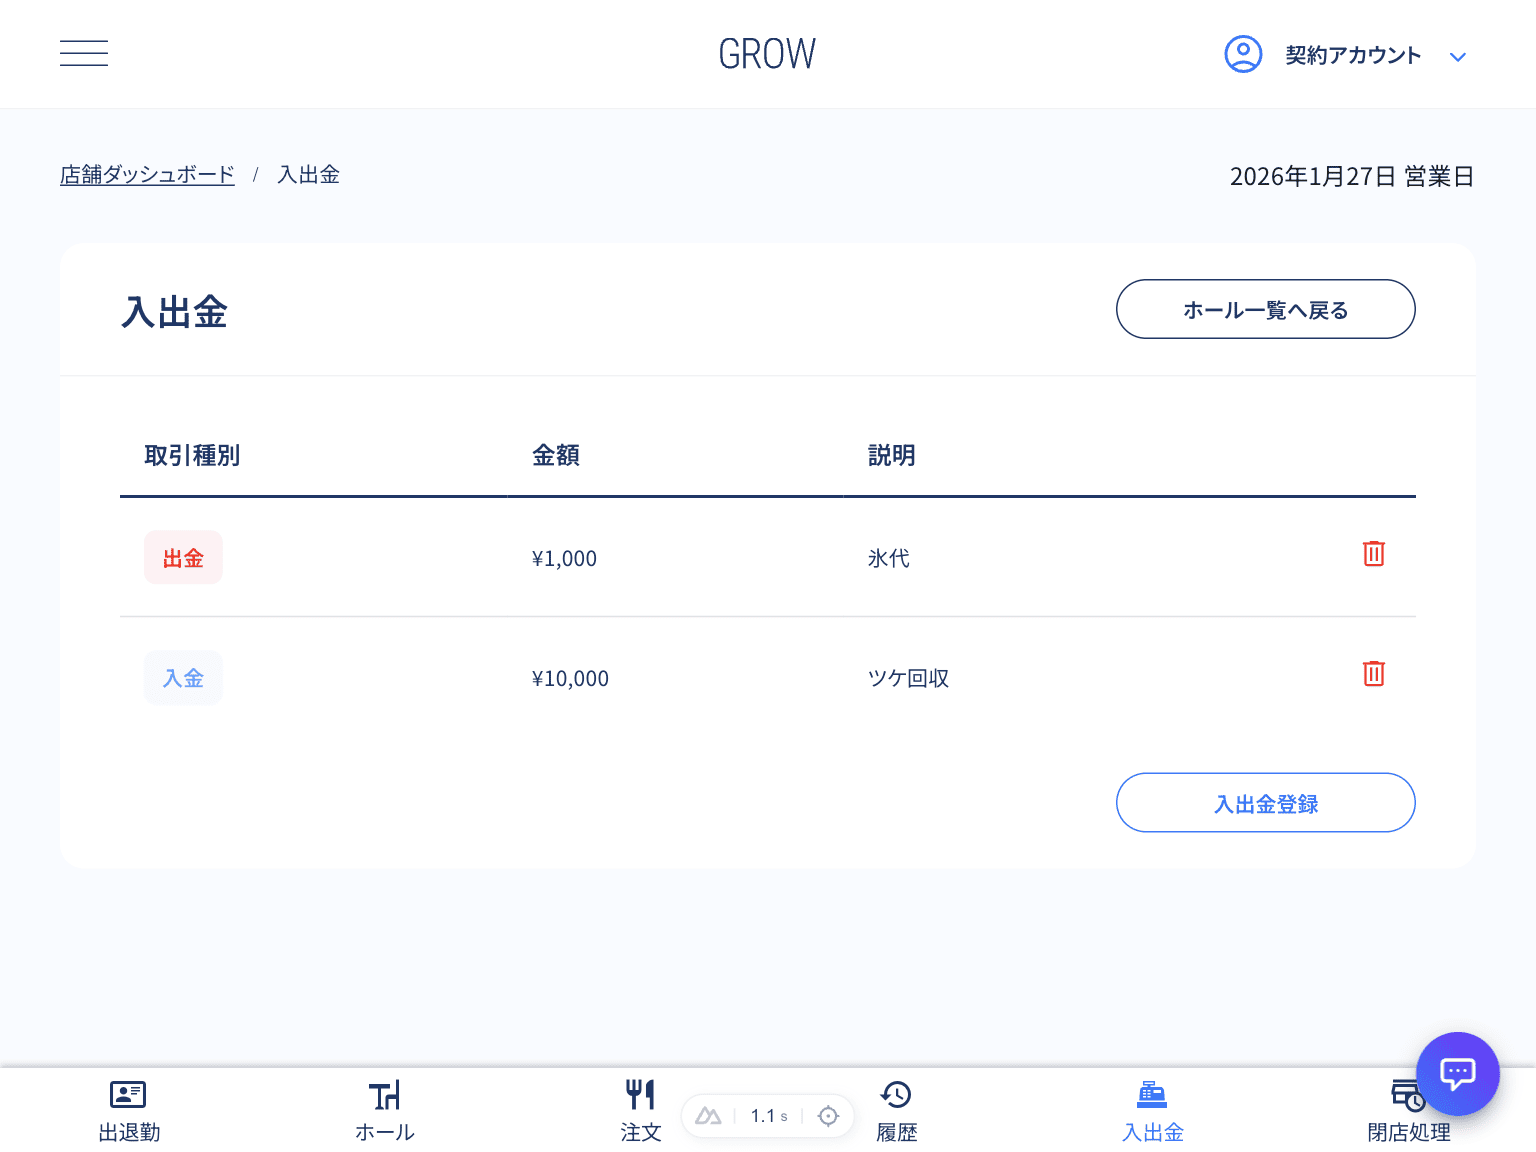Viewport: 1536px width, 1152px height.
Task: Open the 出退勤 attendance tab
Action: (129, 1111)
